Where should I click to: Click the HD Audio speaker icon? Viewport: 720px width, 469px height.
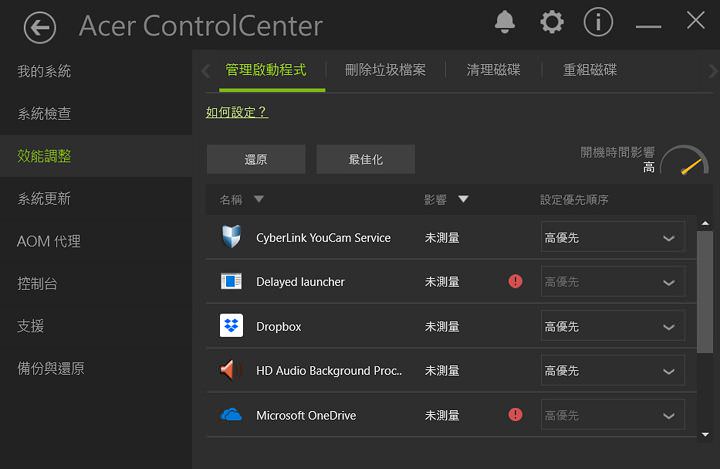[x=231, y=371]
